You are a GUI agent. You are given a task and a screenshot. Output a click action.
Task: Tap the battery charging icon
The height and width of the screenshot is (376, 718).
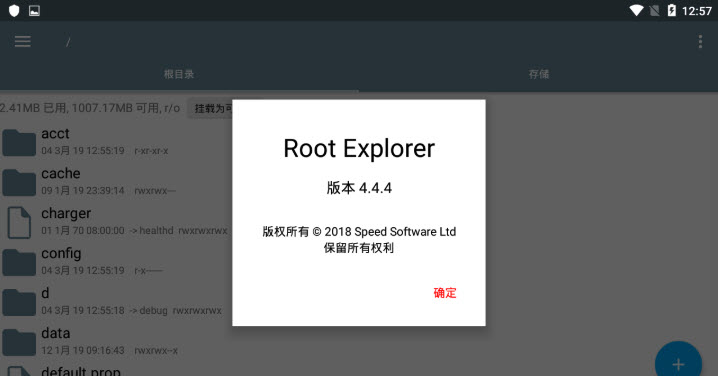tap(672, 10)
